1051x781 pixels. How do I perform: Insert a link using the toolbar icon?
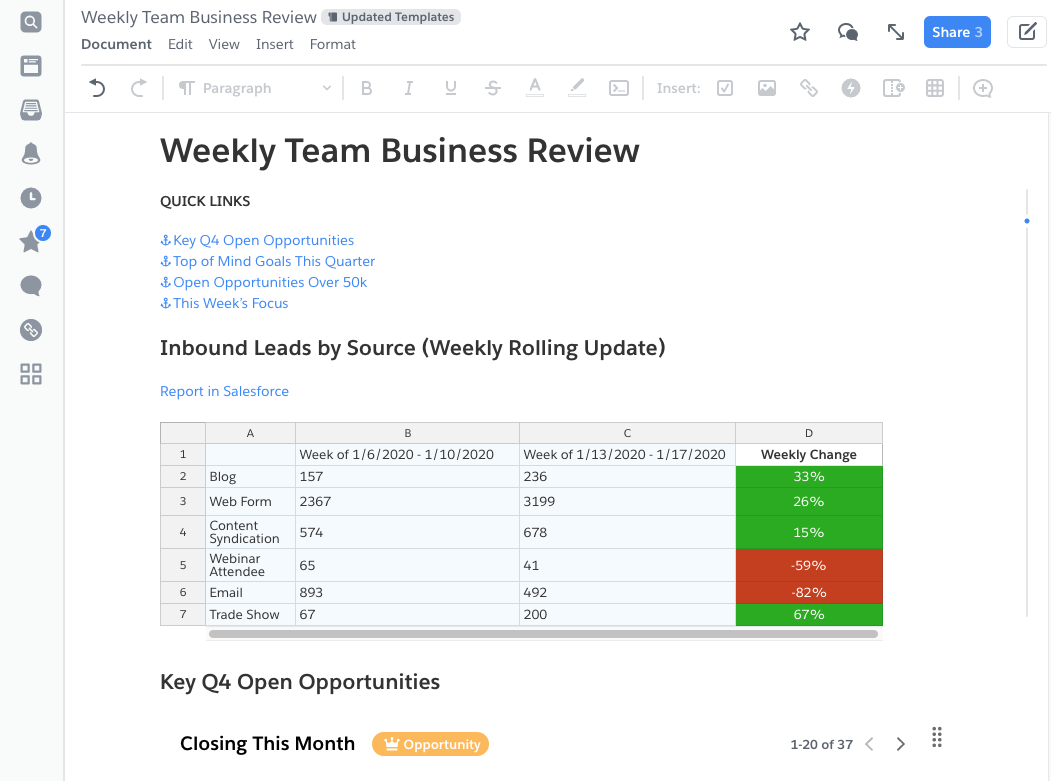coord(808,88)
